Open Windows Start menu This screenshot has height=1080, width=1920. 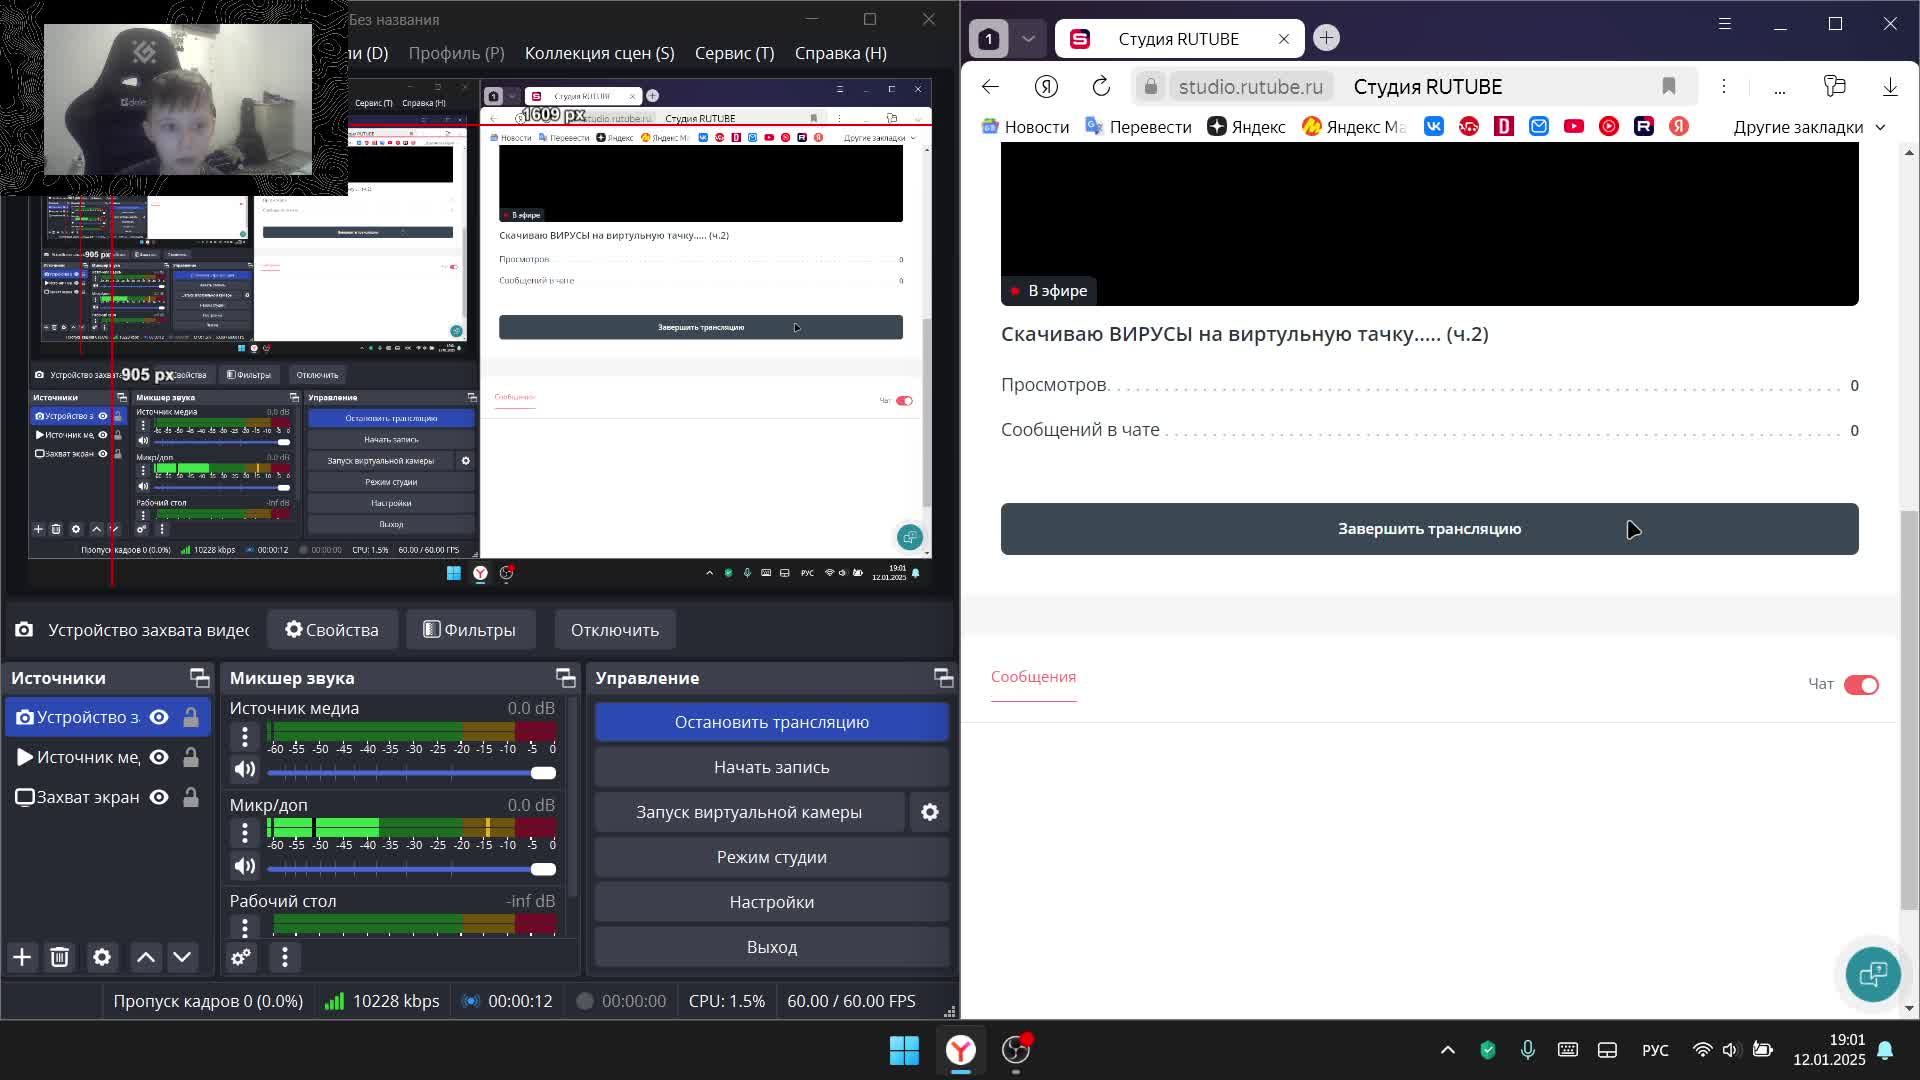click(x=904, y=1049)
